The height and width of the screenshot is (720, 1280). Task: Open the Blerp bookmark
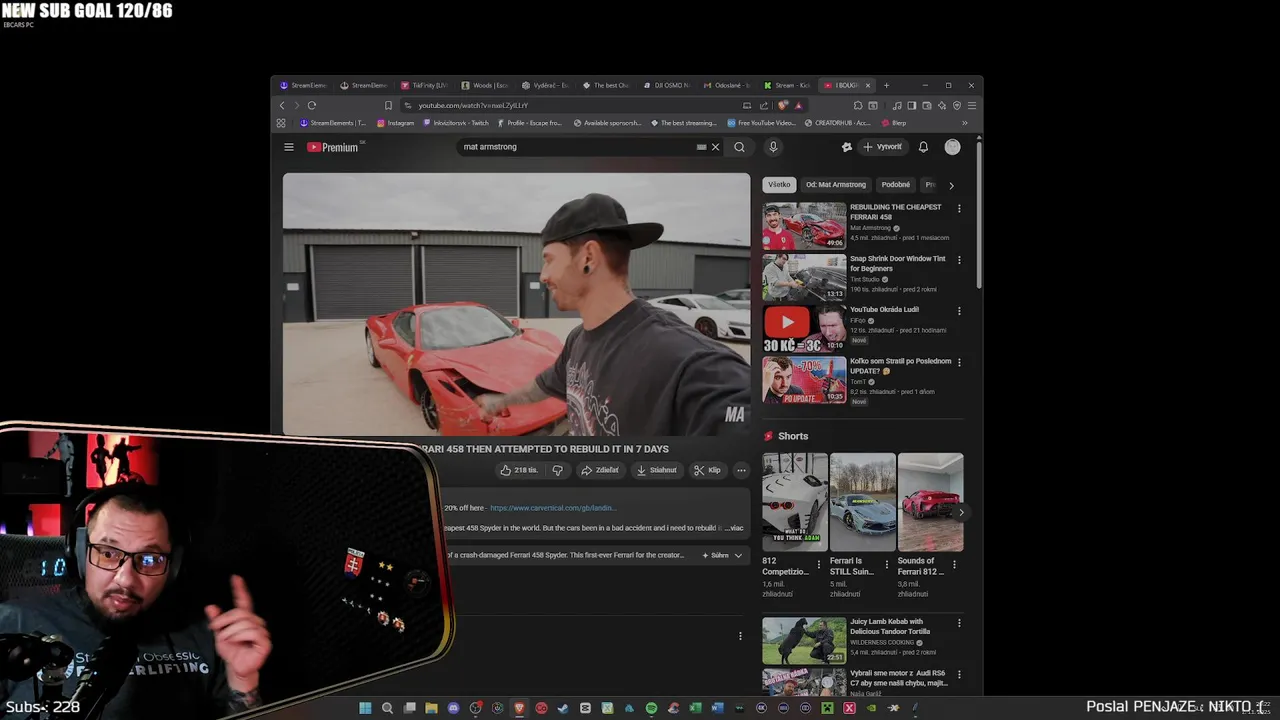point(893,123)
